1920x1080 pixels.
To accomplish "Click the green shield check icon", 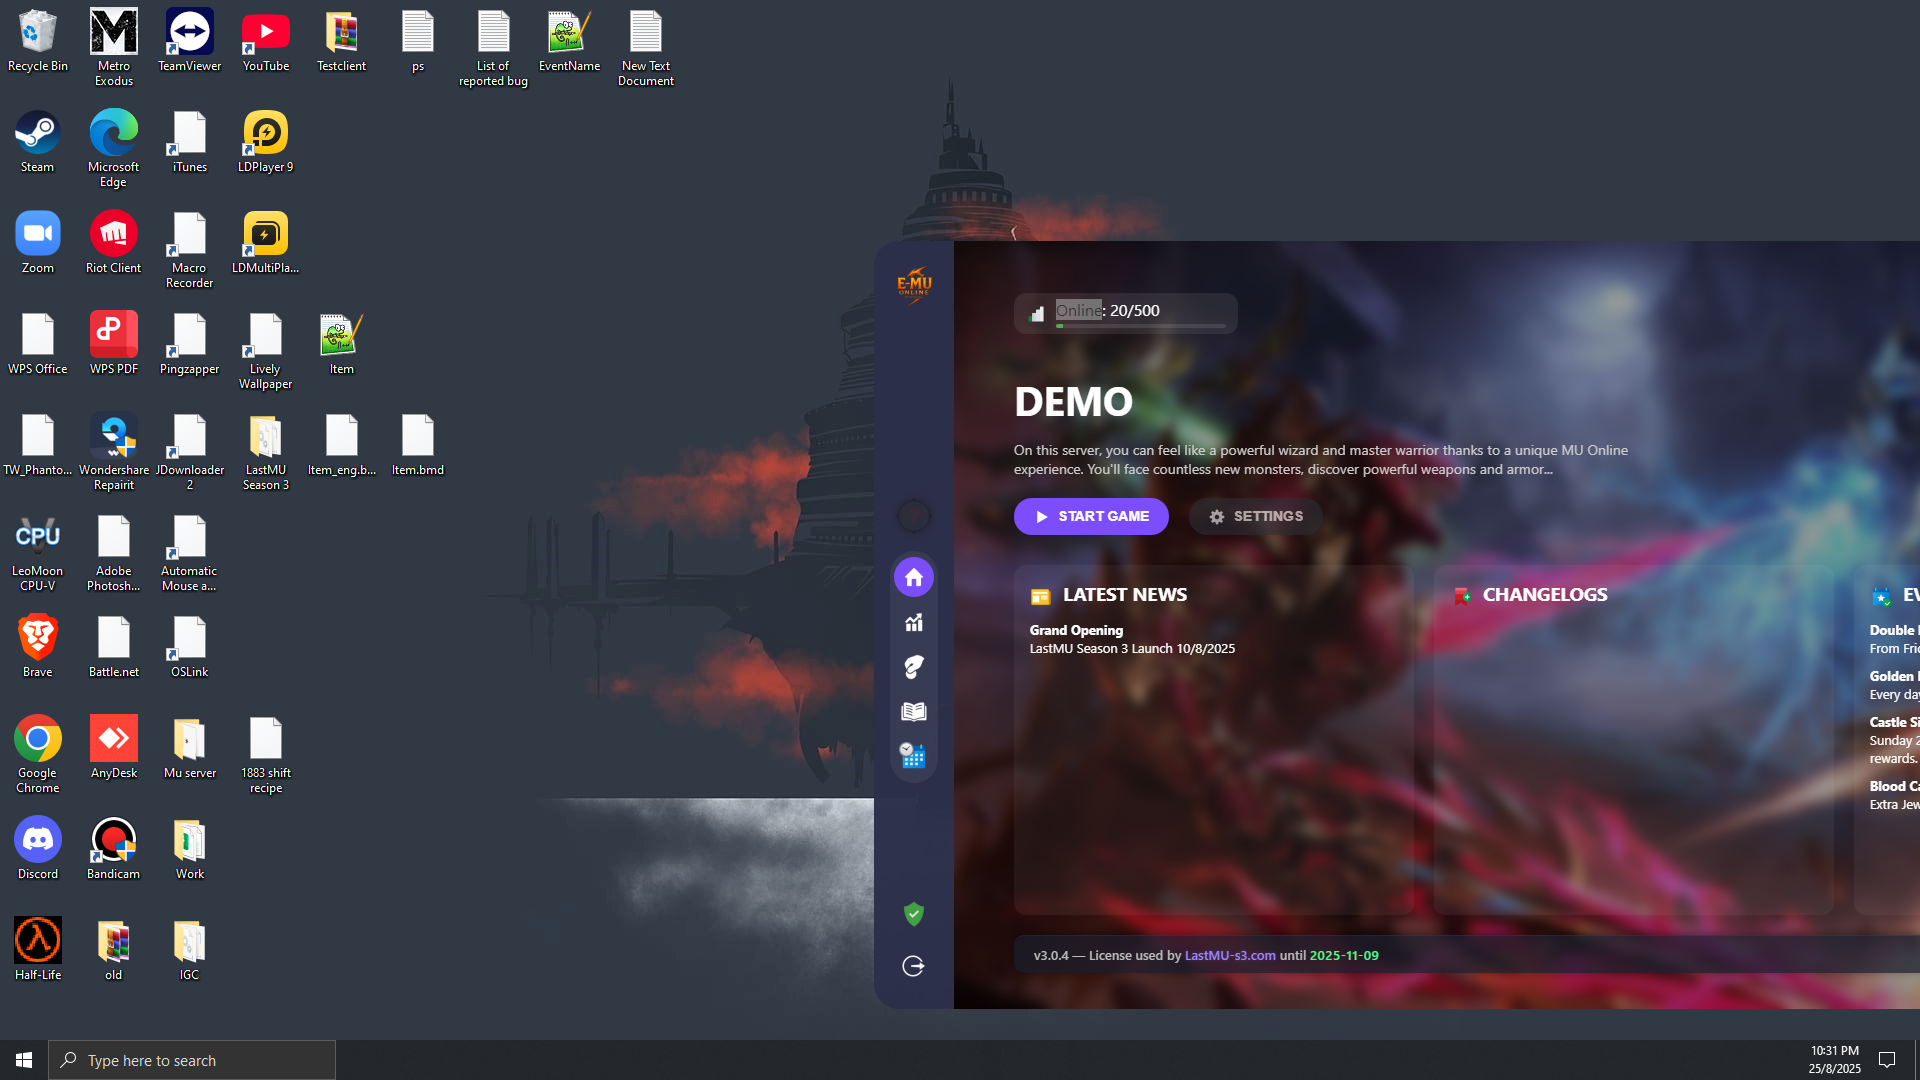I will pyautogui.click(x=913, y=913).
